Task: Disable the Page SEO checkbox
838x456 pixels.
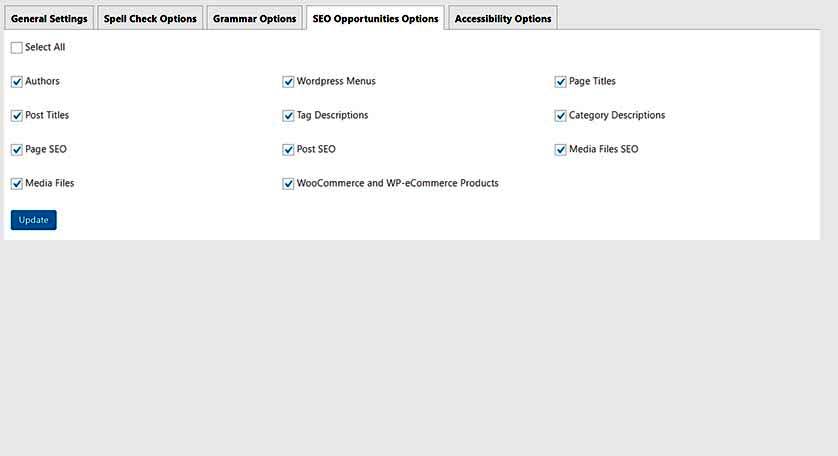Action: (17, 150)
